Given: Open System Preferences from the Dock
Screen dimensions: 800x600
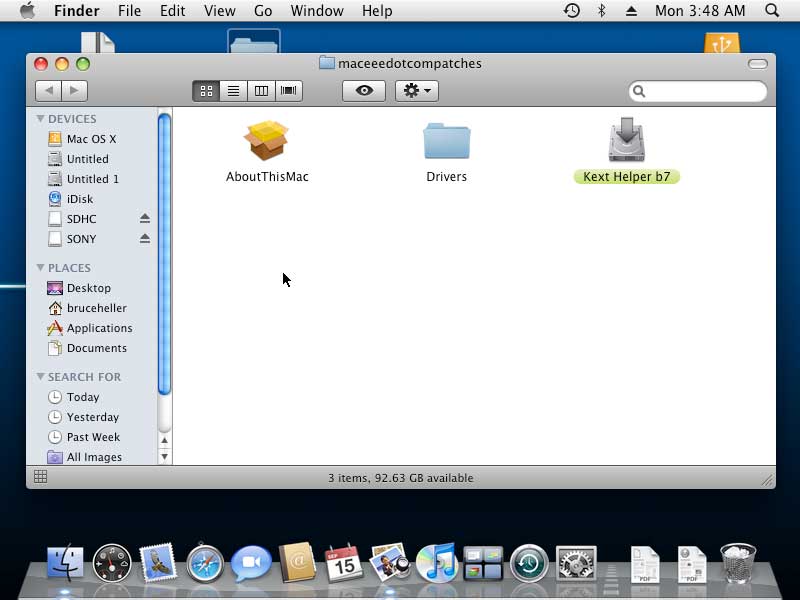Looking at the screenshot, I should [576, 563].
